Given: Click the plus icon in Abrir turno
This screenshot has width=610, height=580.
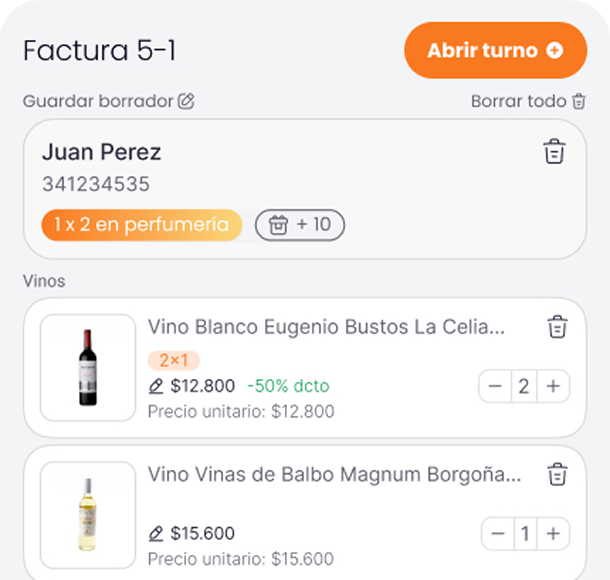Looking at the screenshot, I should tap(554, 50).
